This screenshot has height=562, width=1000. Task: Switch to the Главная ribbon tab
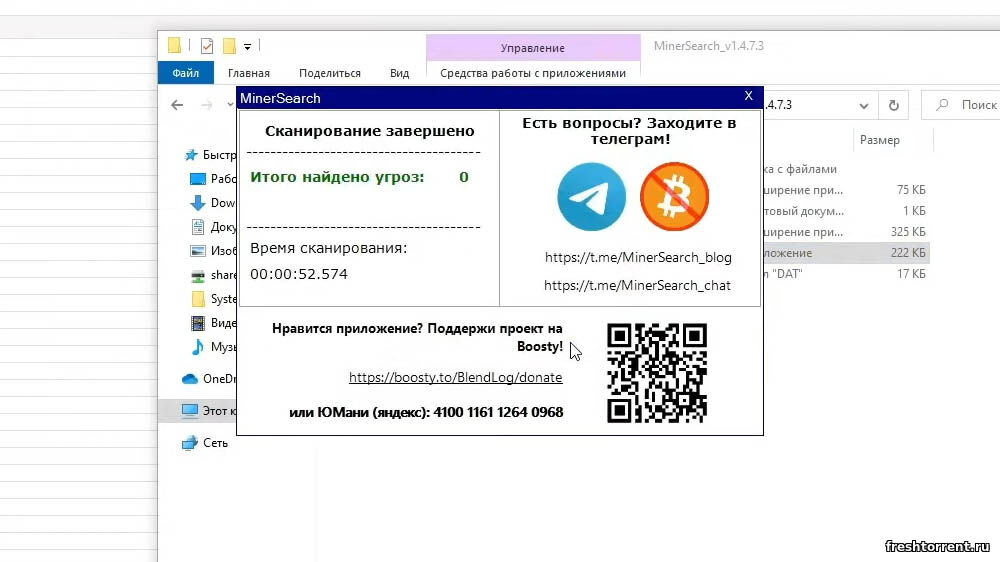pos(249,73)
